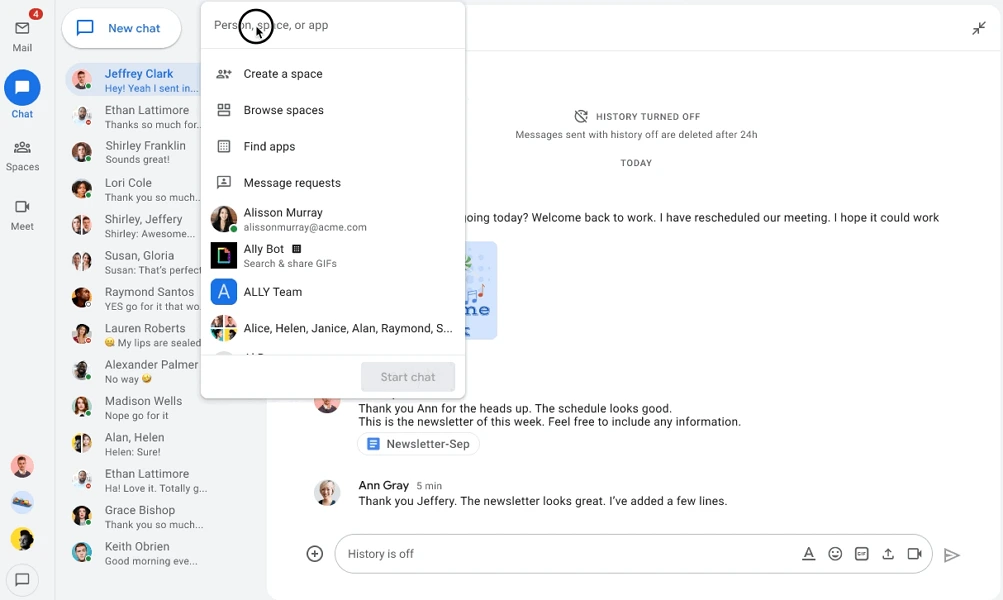Open Spaces in the left sidebar

[22, 155]
